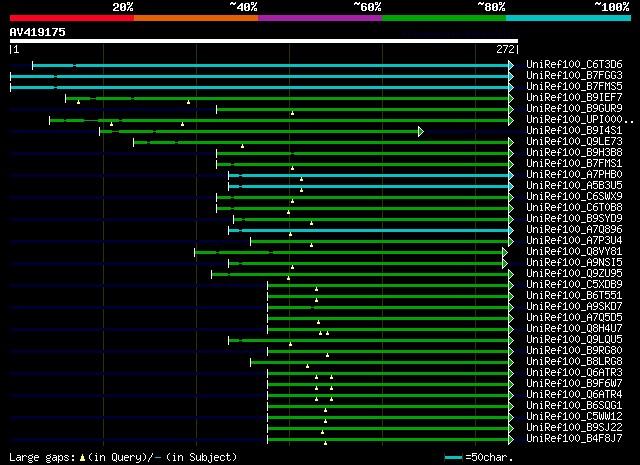Select the UniRef100_B7FMS1 label
The height and width of the screenshot is (465, 640).
[x=574, y=163]
